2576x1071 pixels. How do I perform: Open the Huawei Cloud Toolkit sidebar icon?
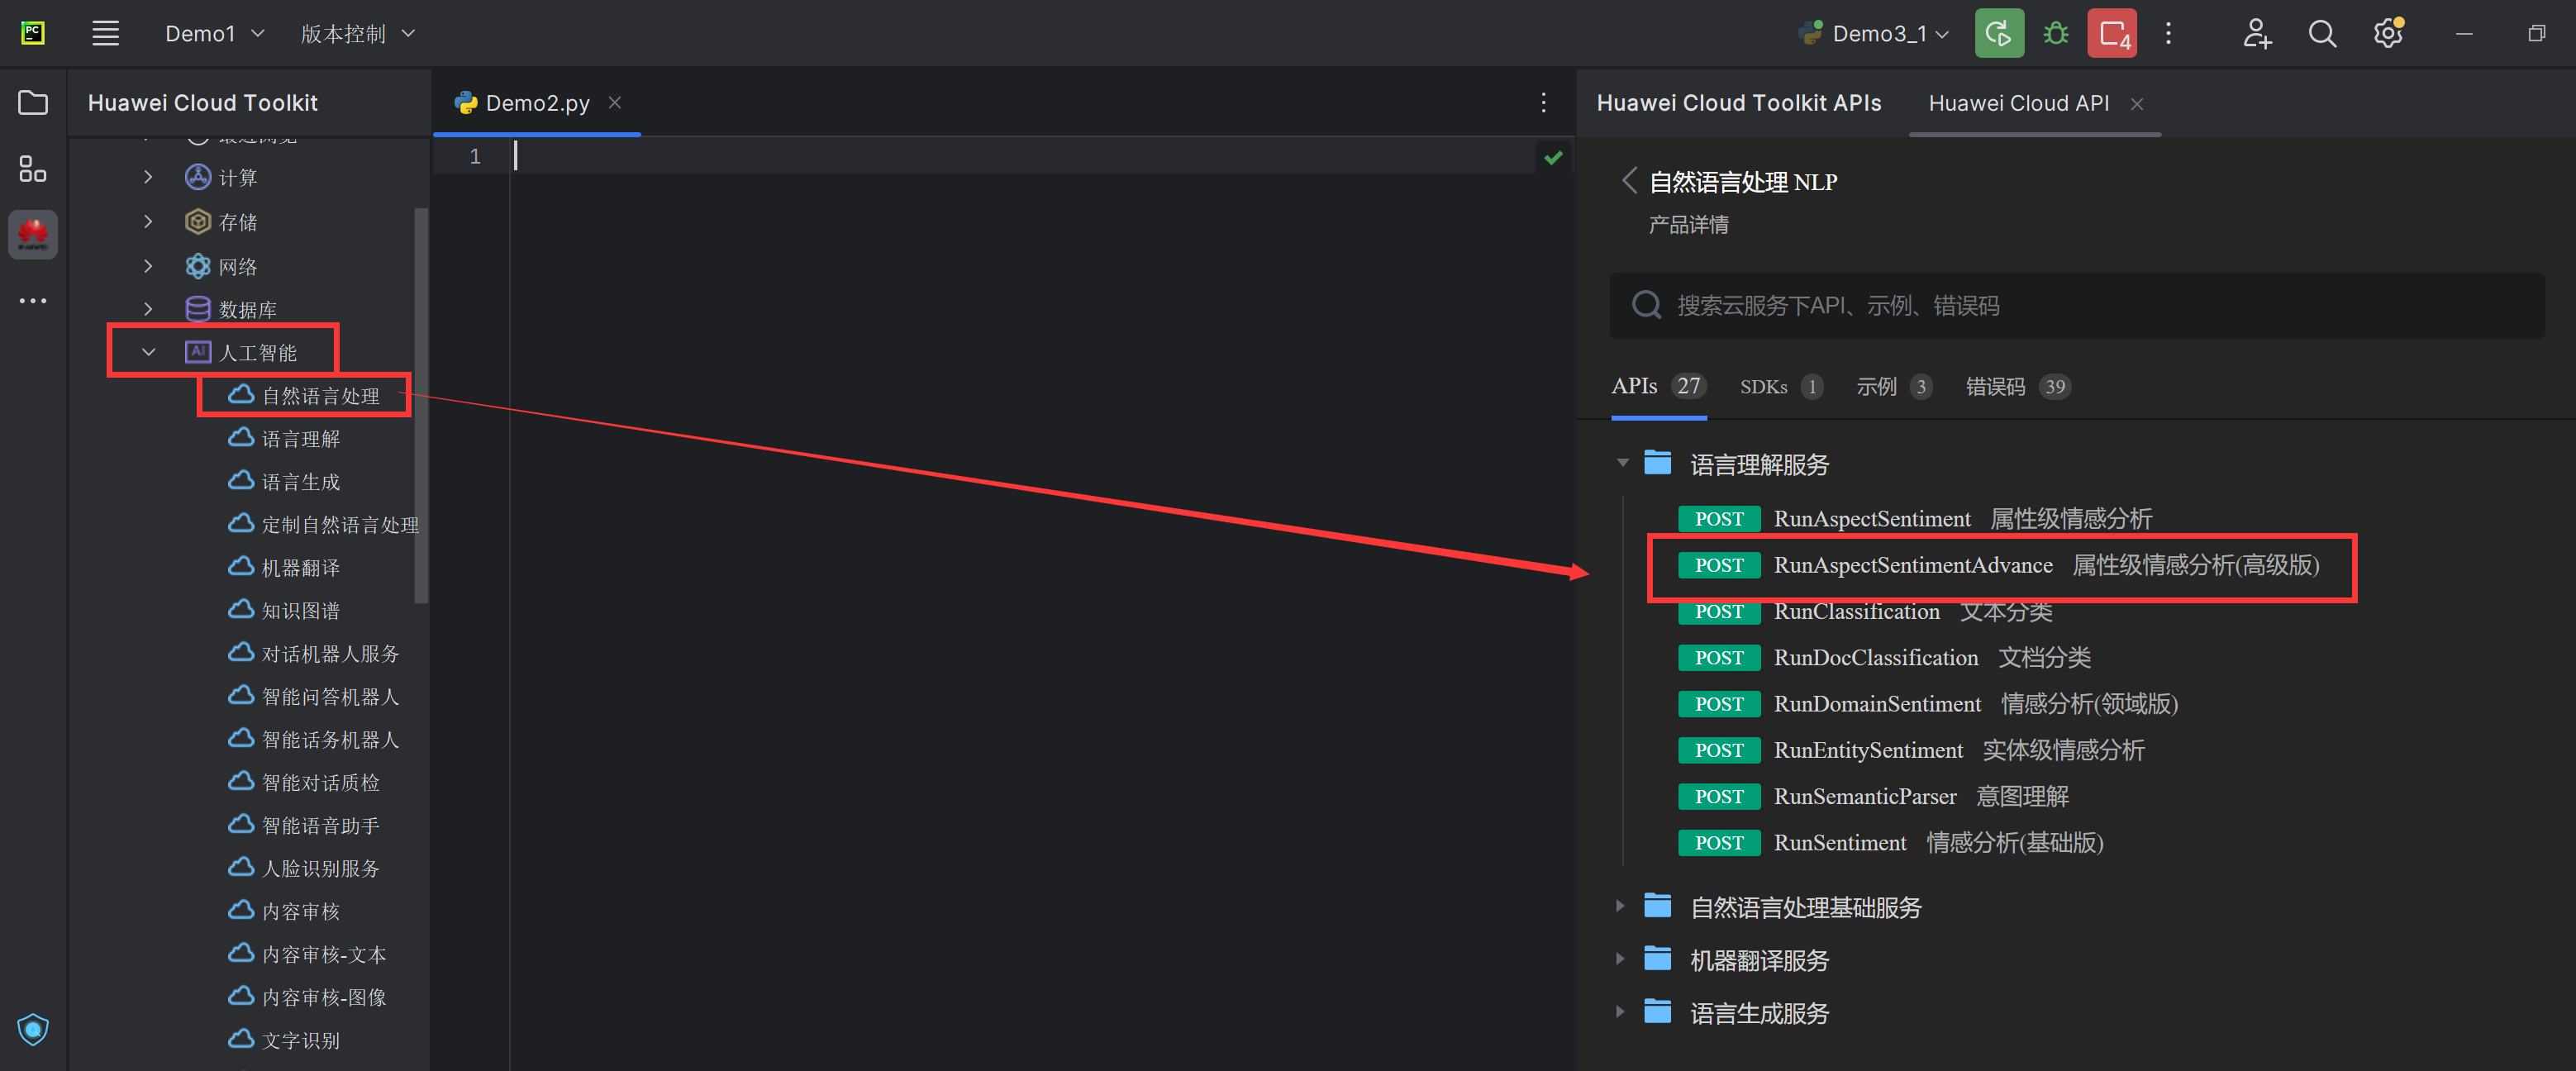(32, 234)
